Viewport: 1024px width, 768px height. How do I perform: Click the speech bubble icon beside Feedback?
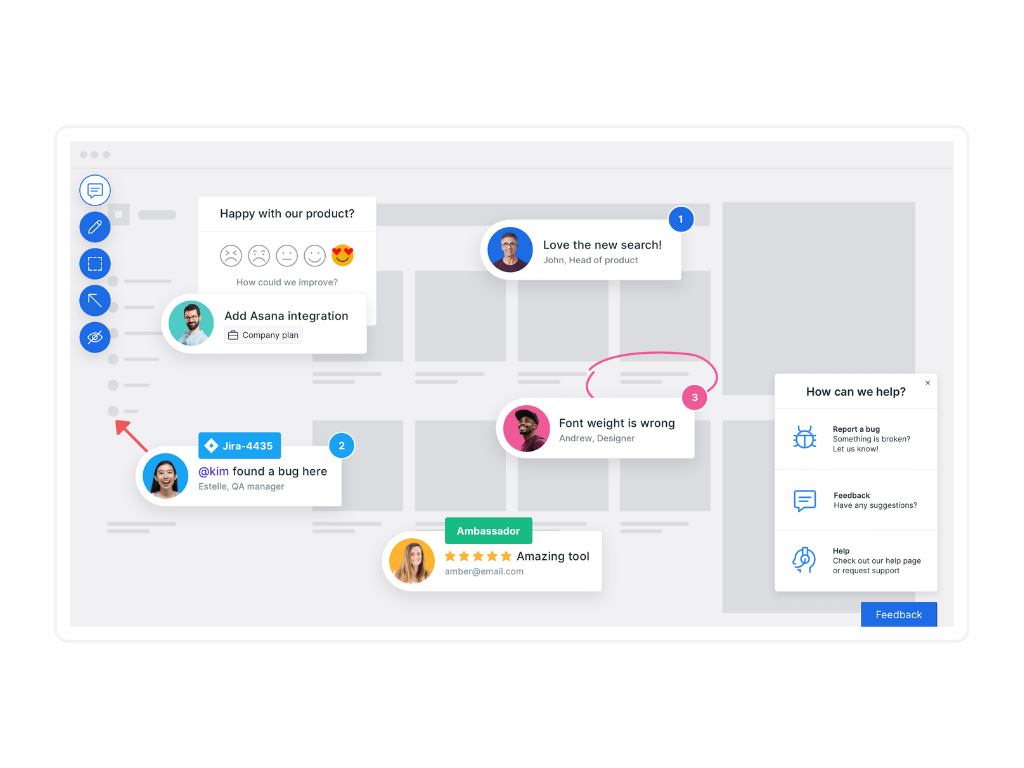pyautogui.click(x=804, y=501)
